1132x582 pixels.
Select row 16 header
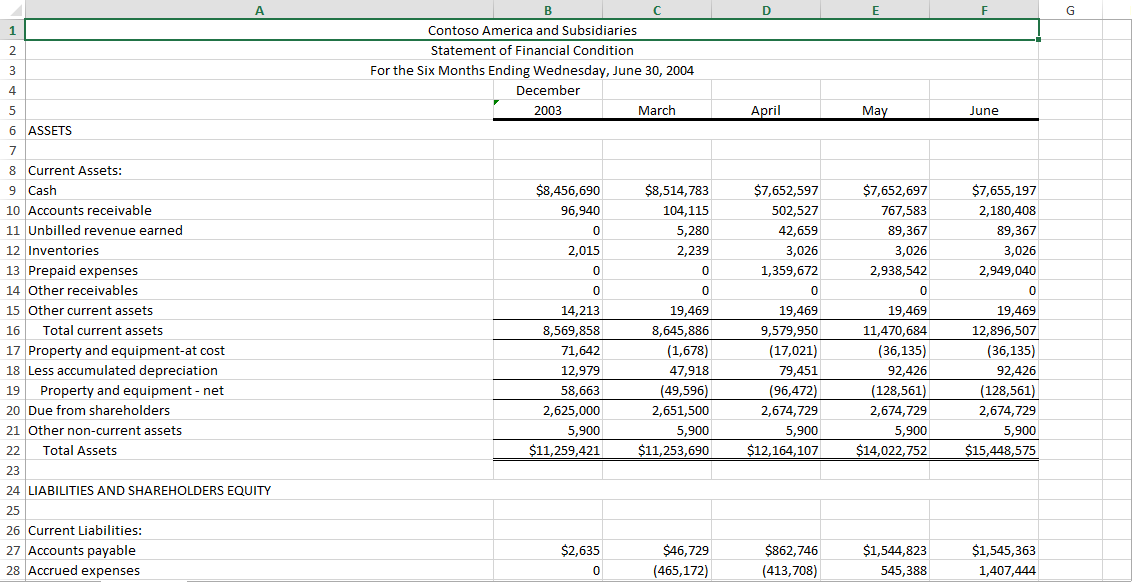[x=12, y=330]
